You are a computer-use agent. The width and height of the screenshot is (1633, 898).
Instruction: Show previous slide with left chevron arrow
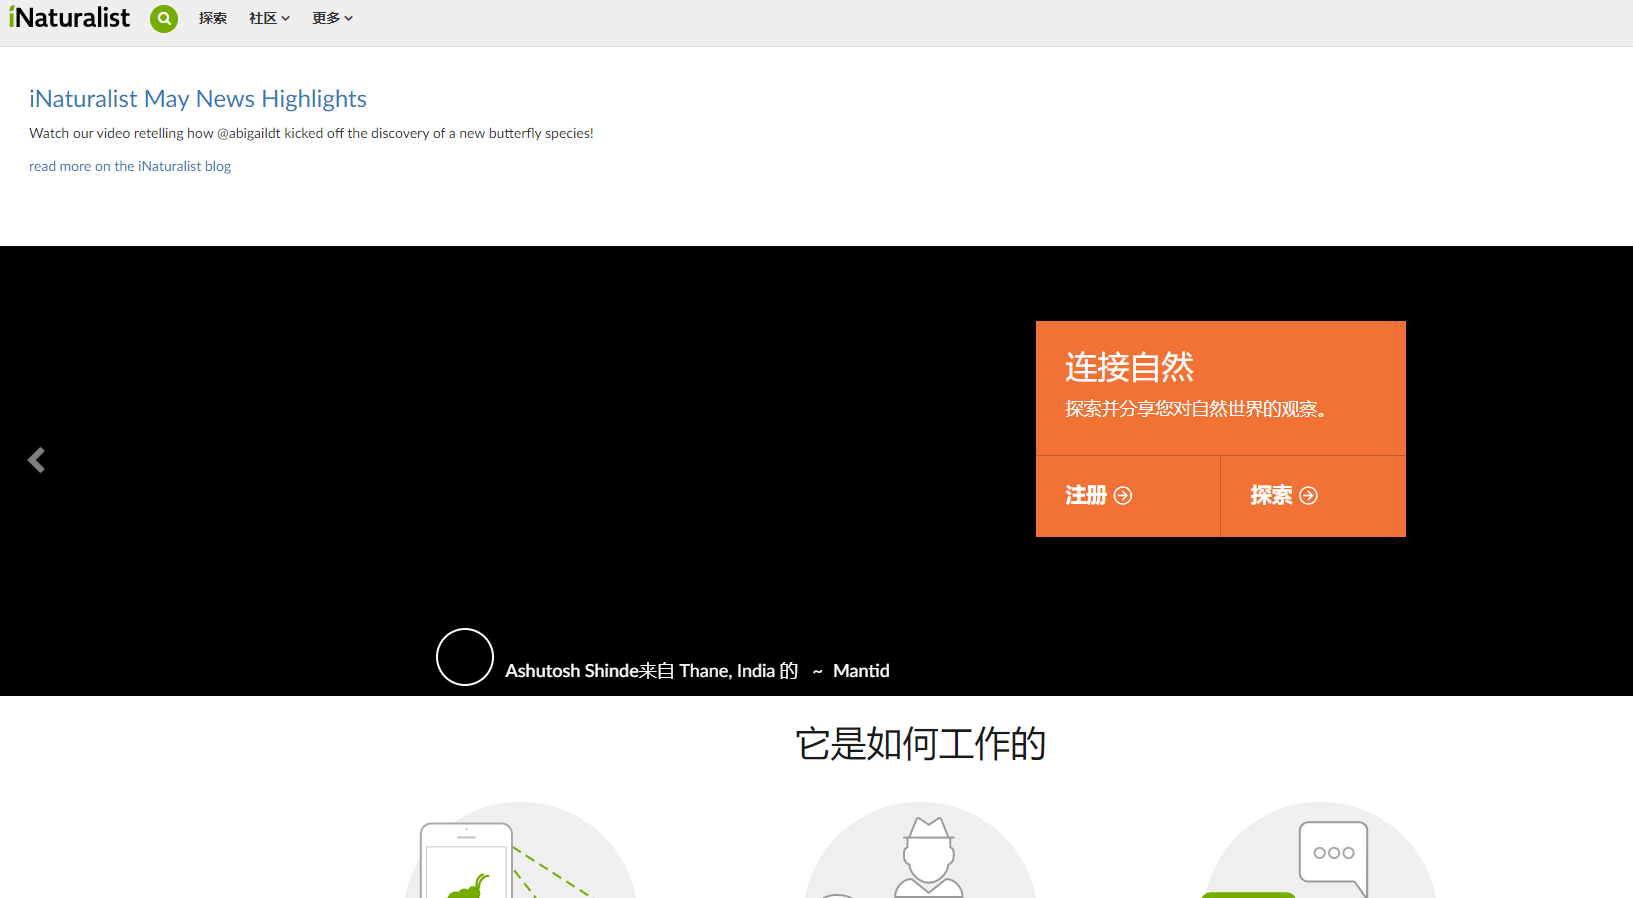tap(36, 460)
